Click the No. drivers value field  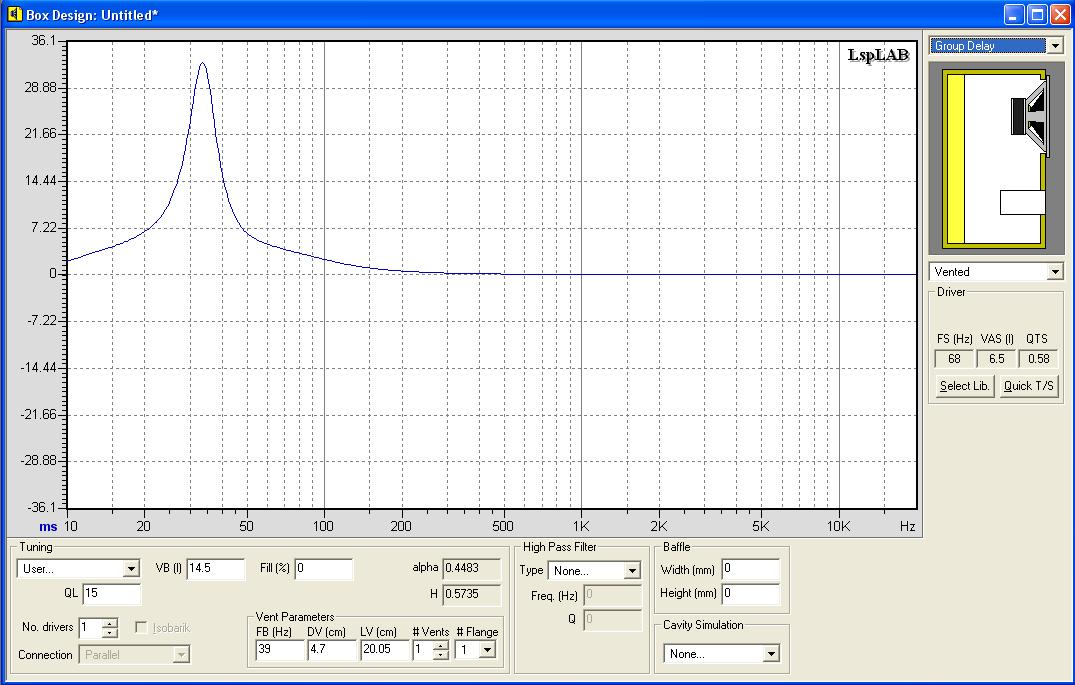(x=90, y=627)
